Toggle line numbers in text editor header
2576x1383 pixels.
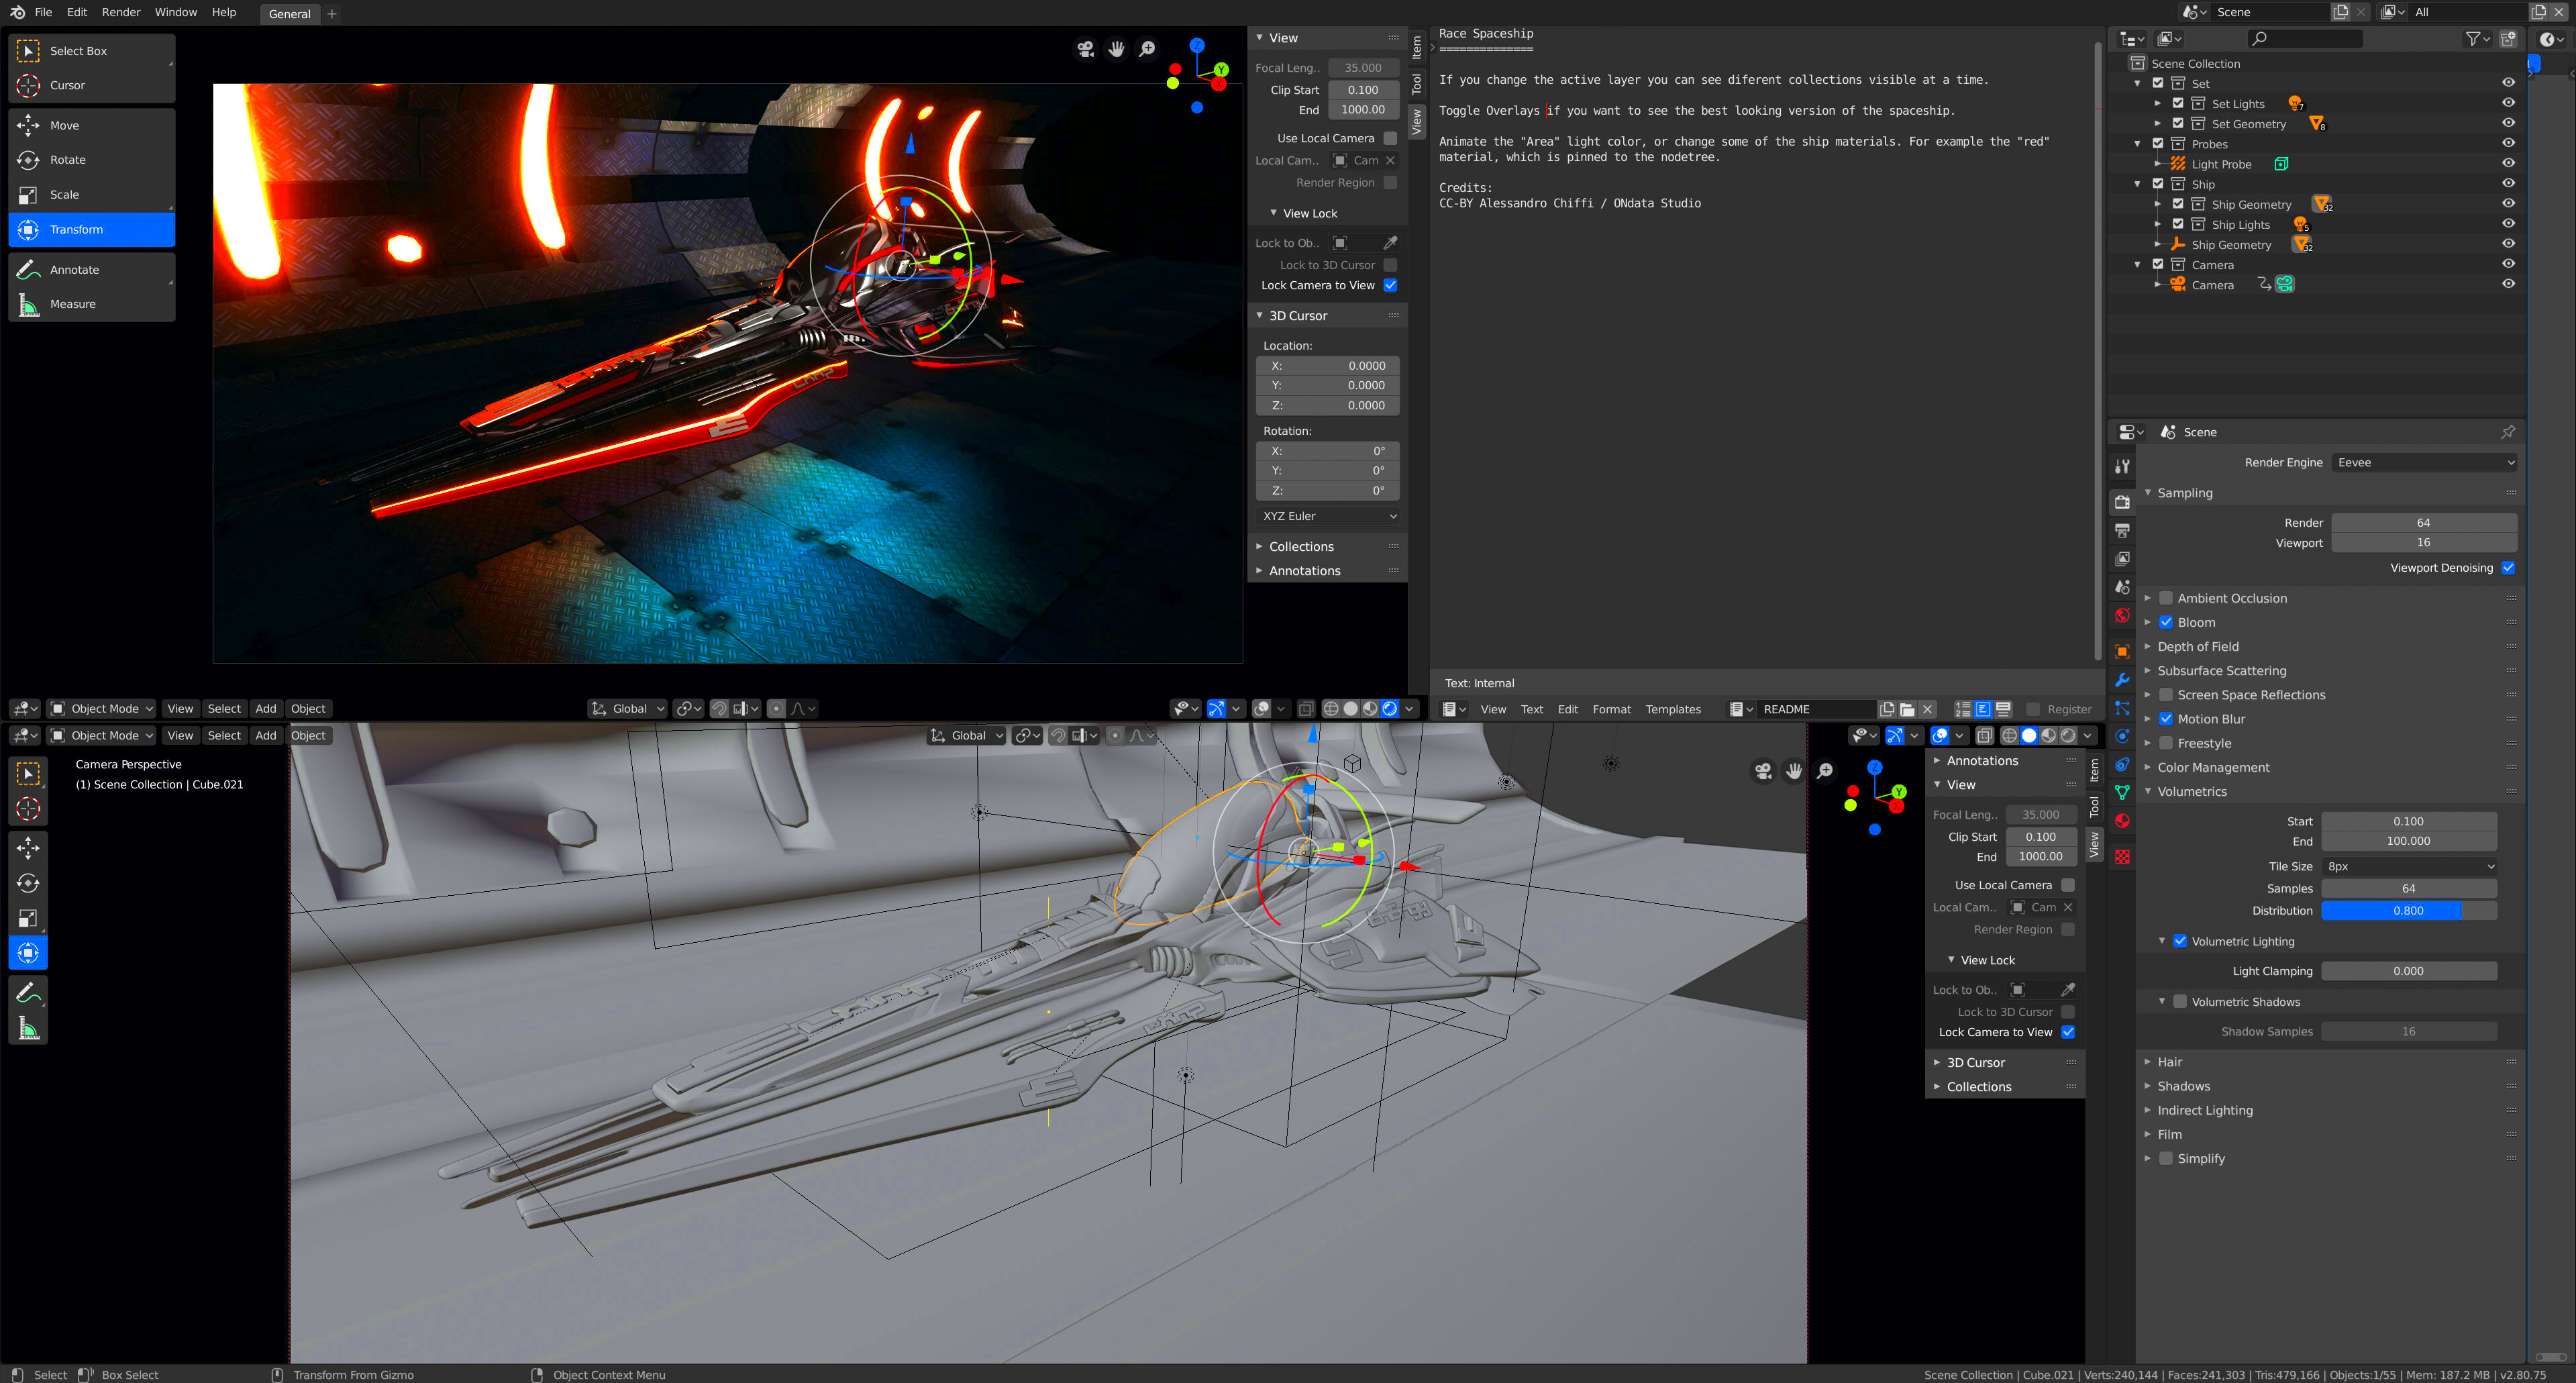[1963, 709]
